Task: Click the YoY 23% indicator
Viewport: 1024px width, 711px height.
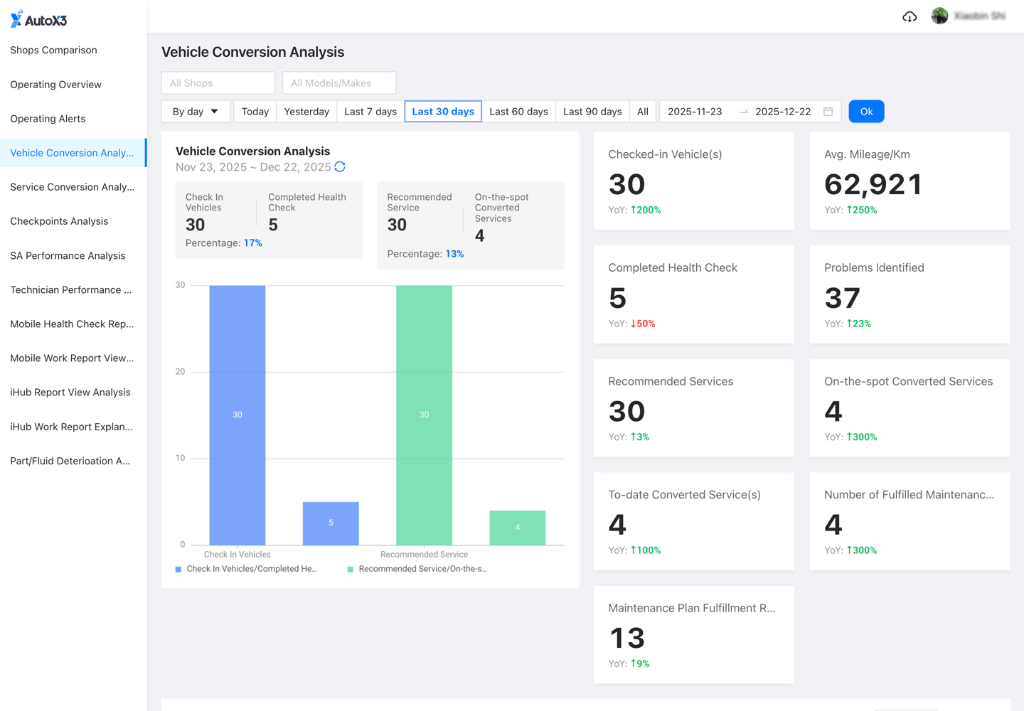Action: 859,323
